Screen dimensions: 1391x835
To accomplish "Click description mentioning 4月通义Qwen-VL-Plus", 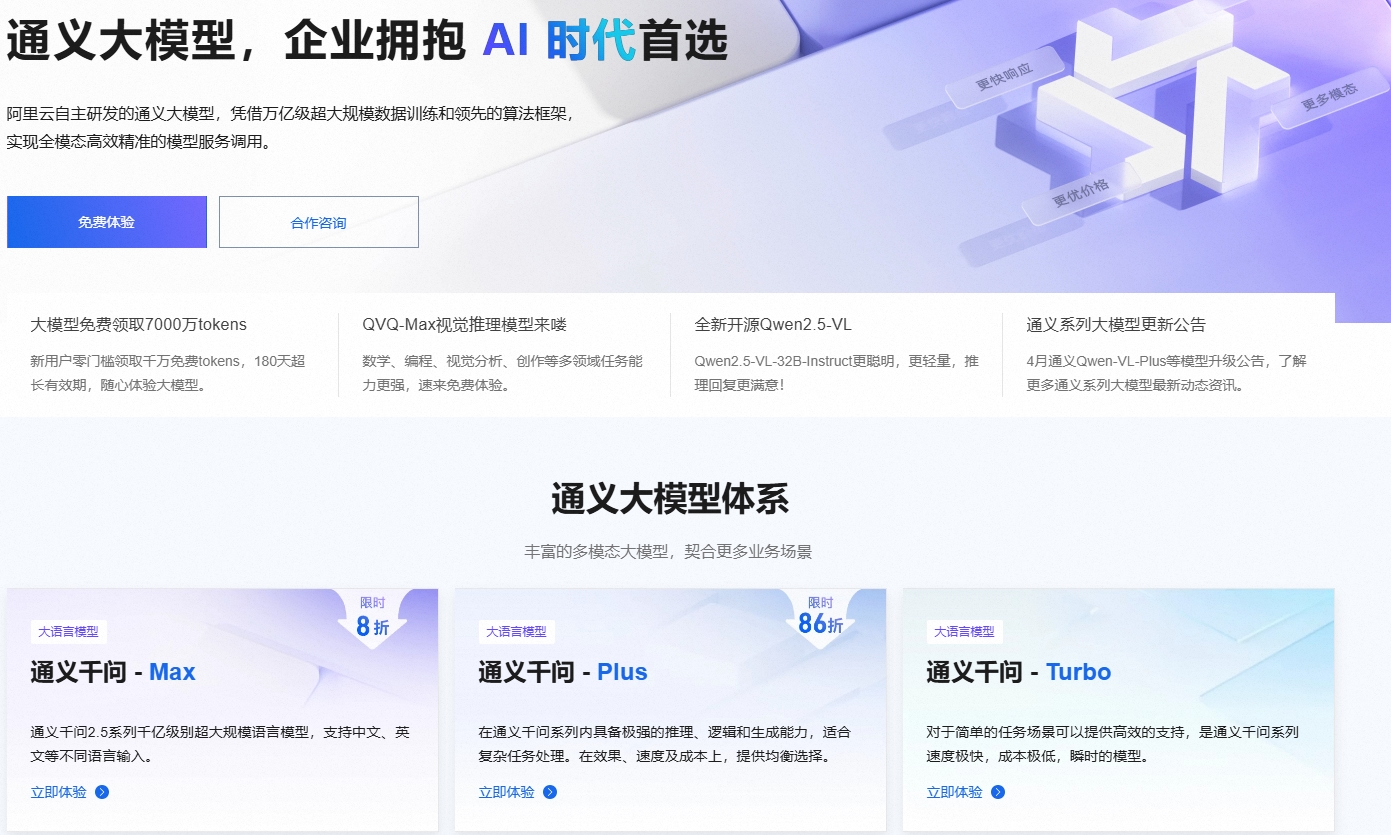I will point(1166,373).
